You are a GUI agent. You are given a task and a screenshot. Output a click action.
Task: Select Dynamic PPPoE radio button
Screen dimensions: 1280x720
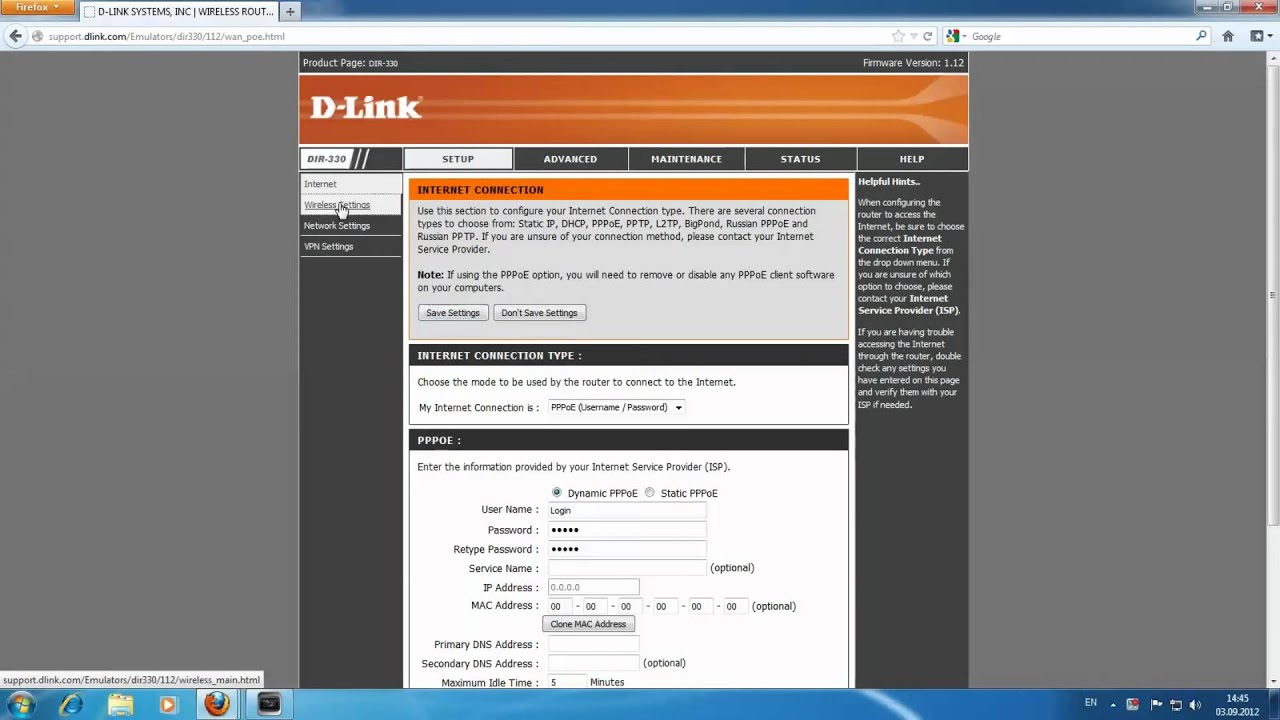[557, 493]
